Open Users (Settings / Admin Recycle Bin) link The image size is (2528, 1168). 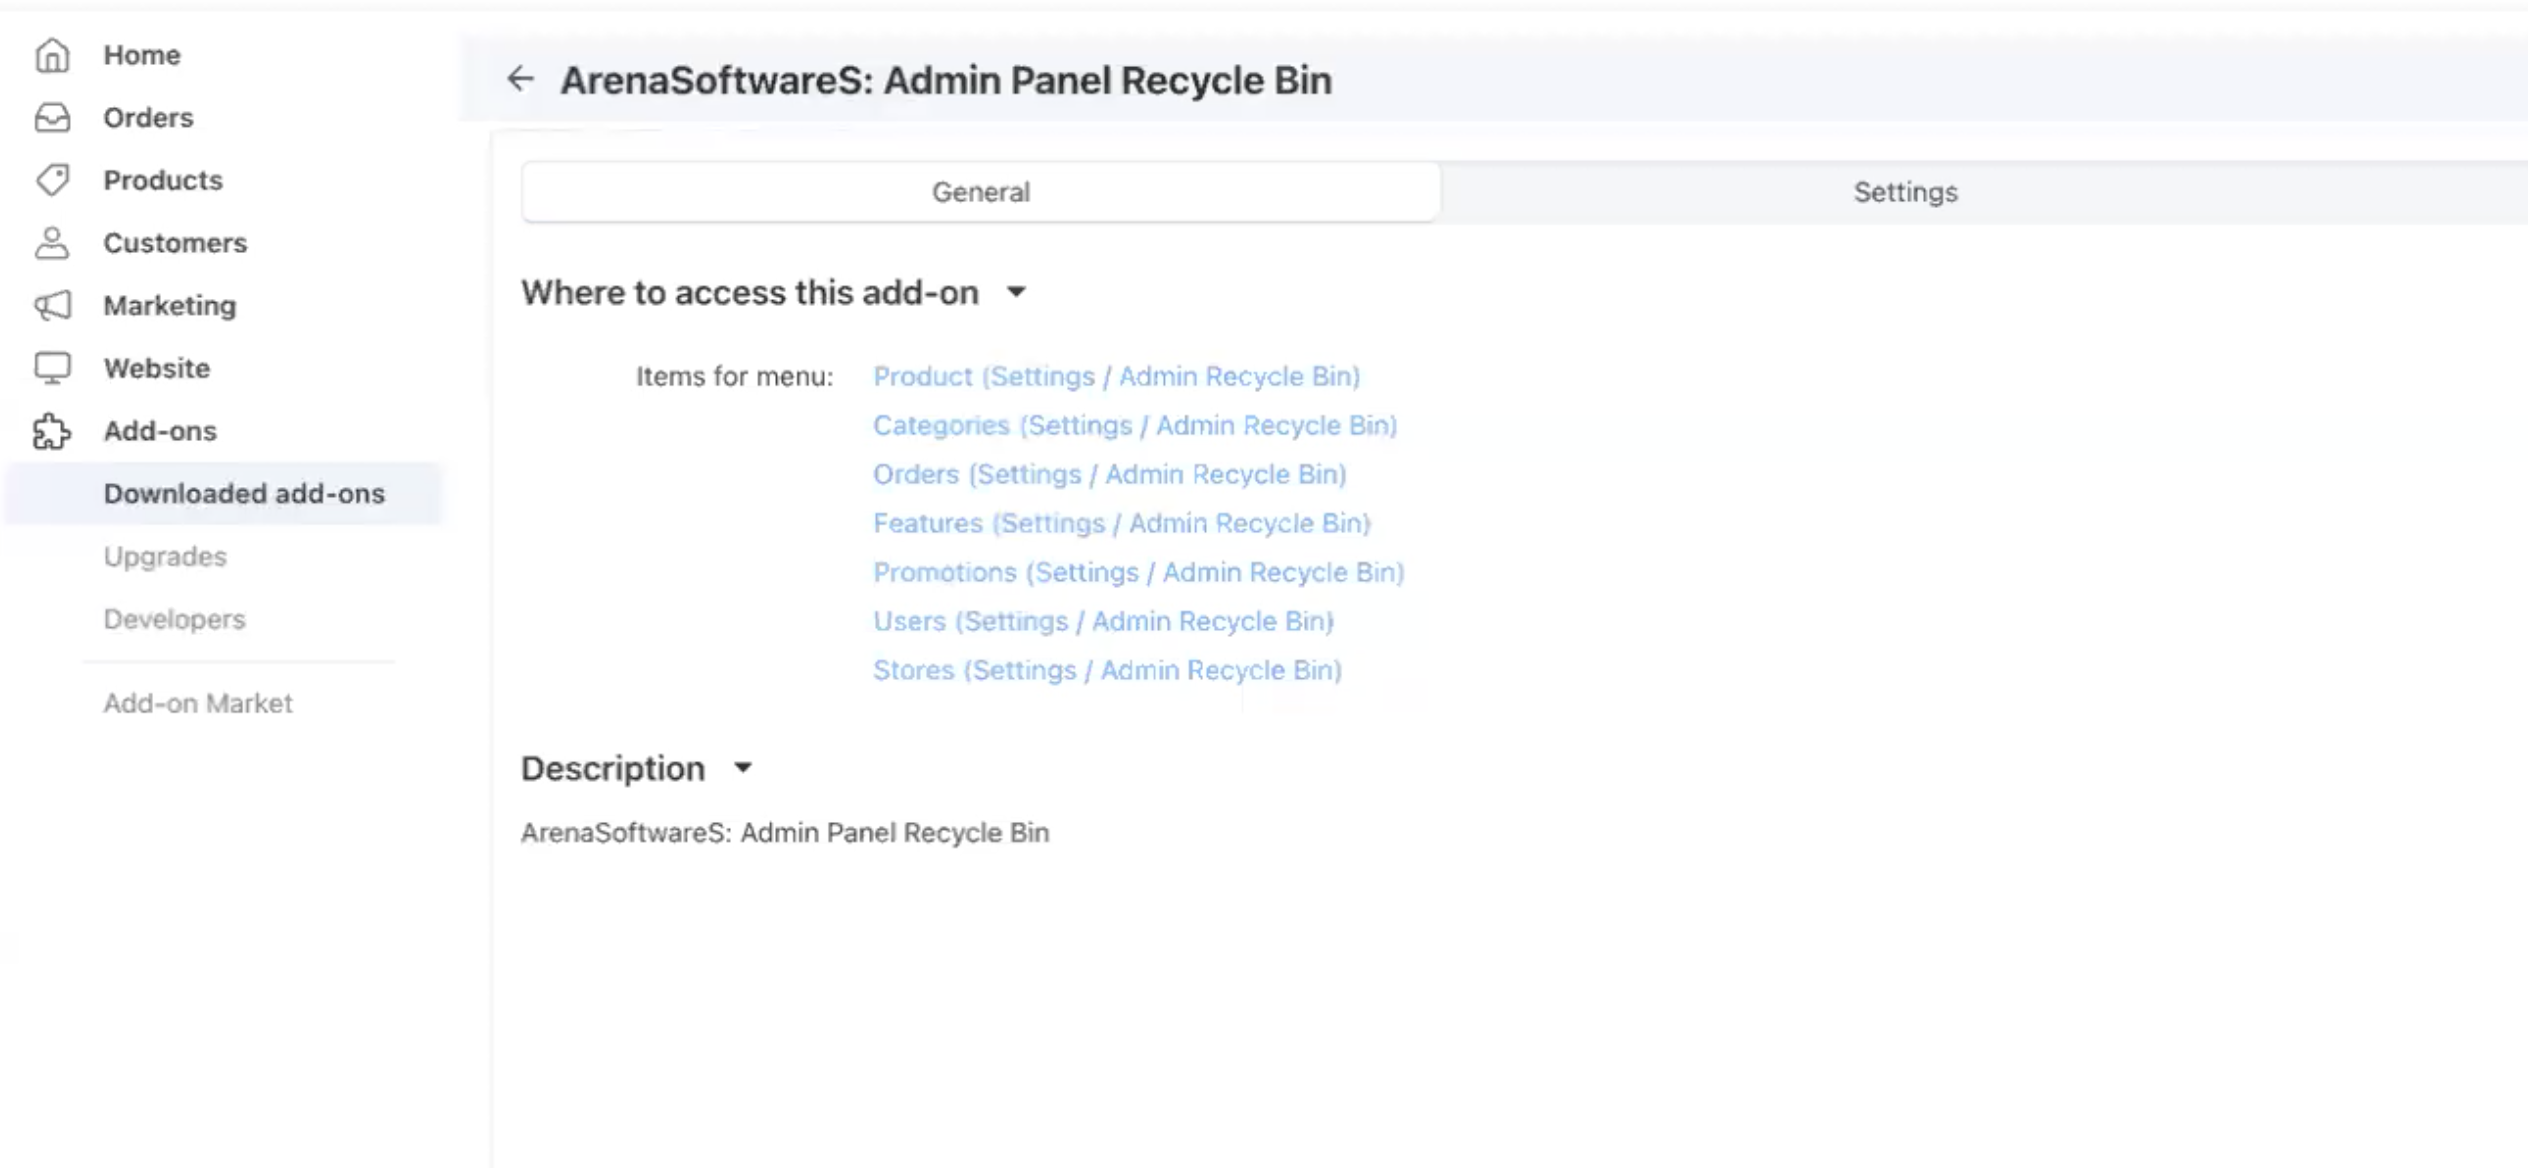[1103, 621]
